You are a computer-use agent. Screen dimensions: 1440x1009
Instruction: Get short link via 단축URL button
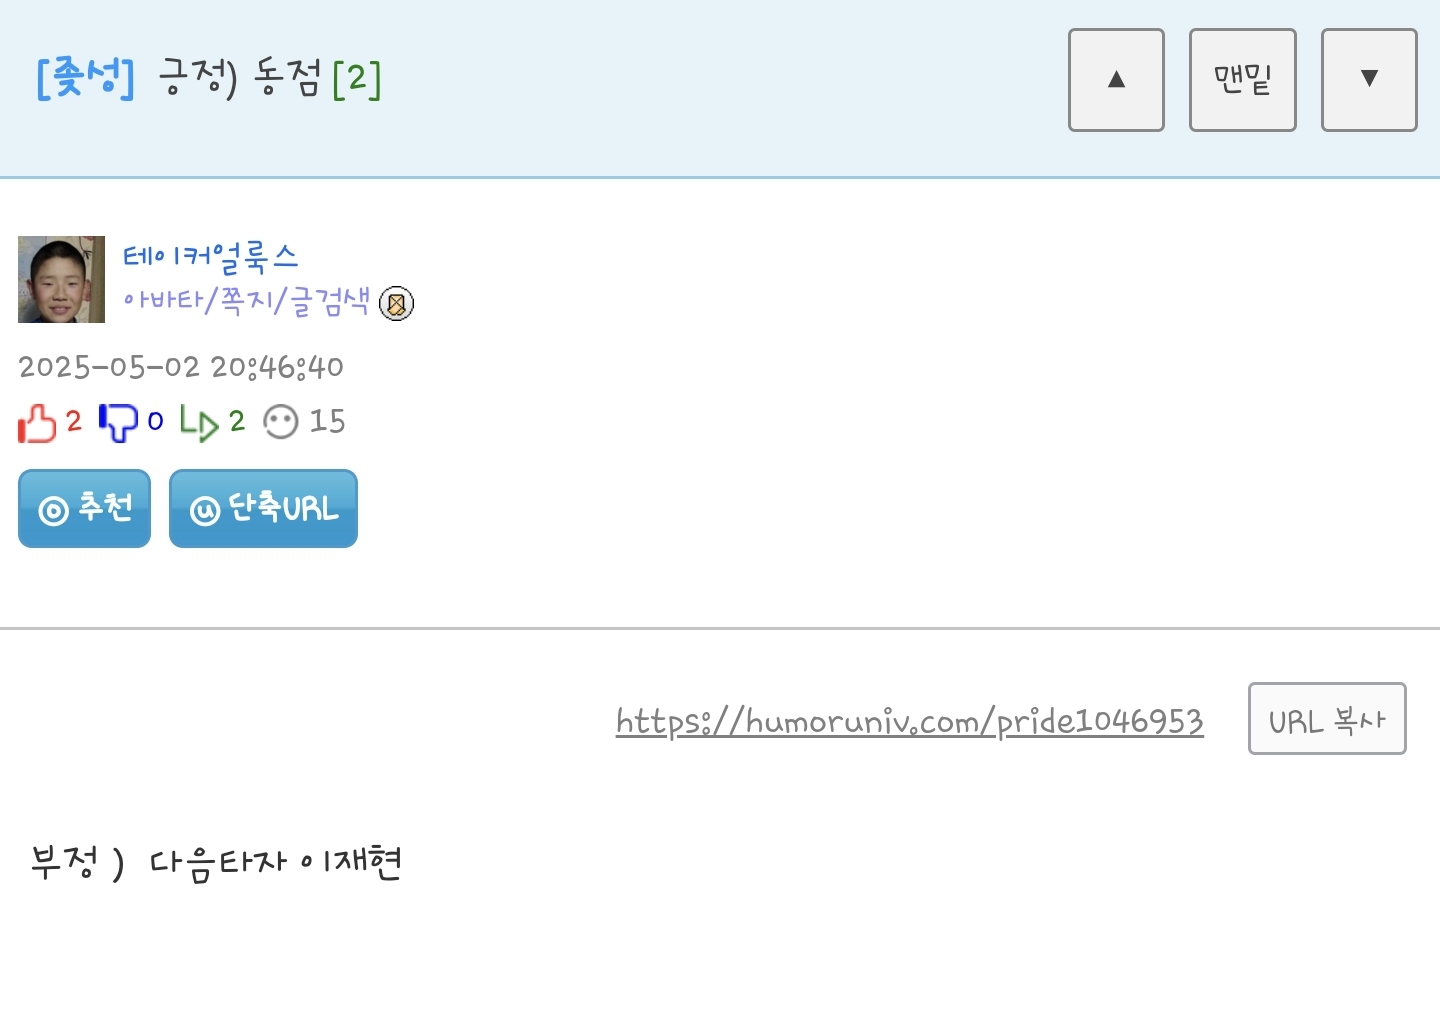tap(263, 508)
